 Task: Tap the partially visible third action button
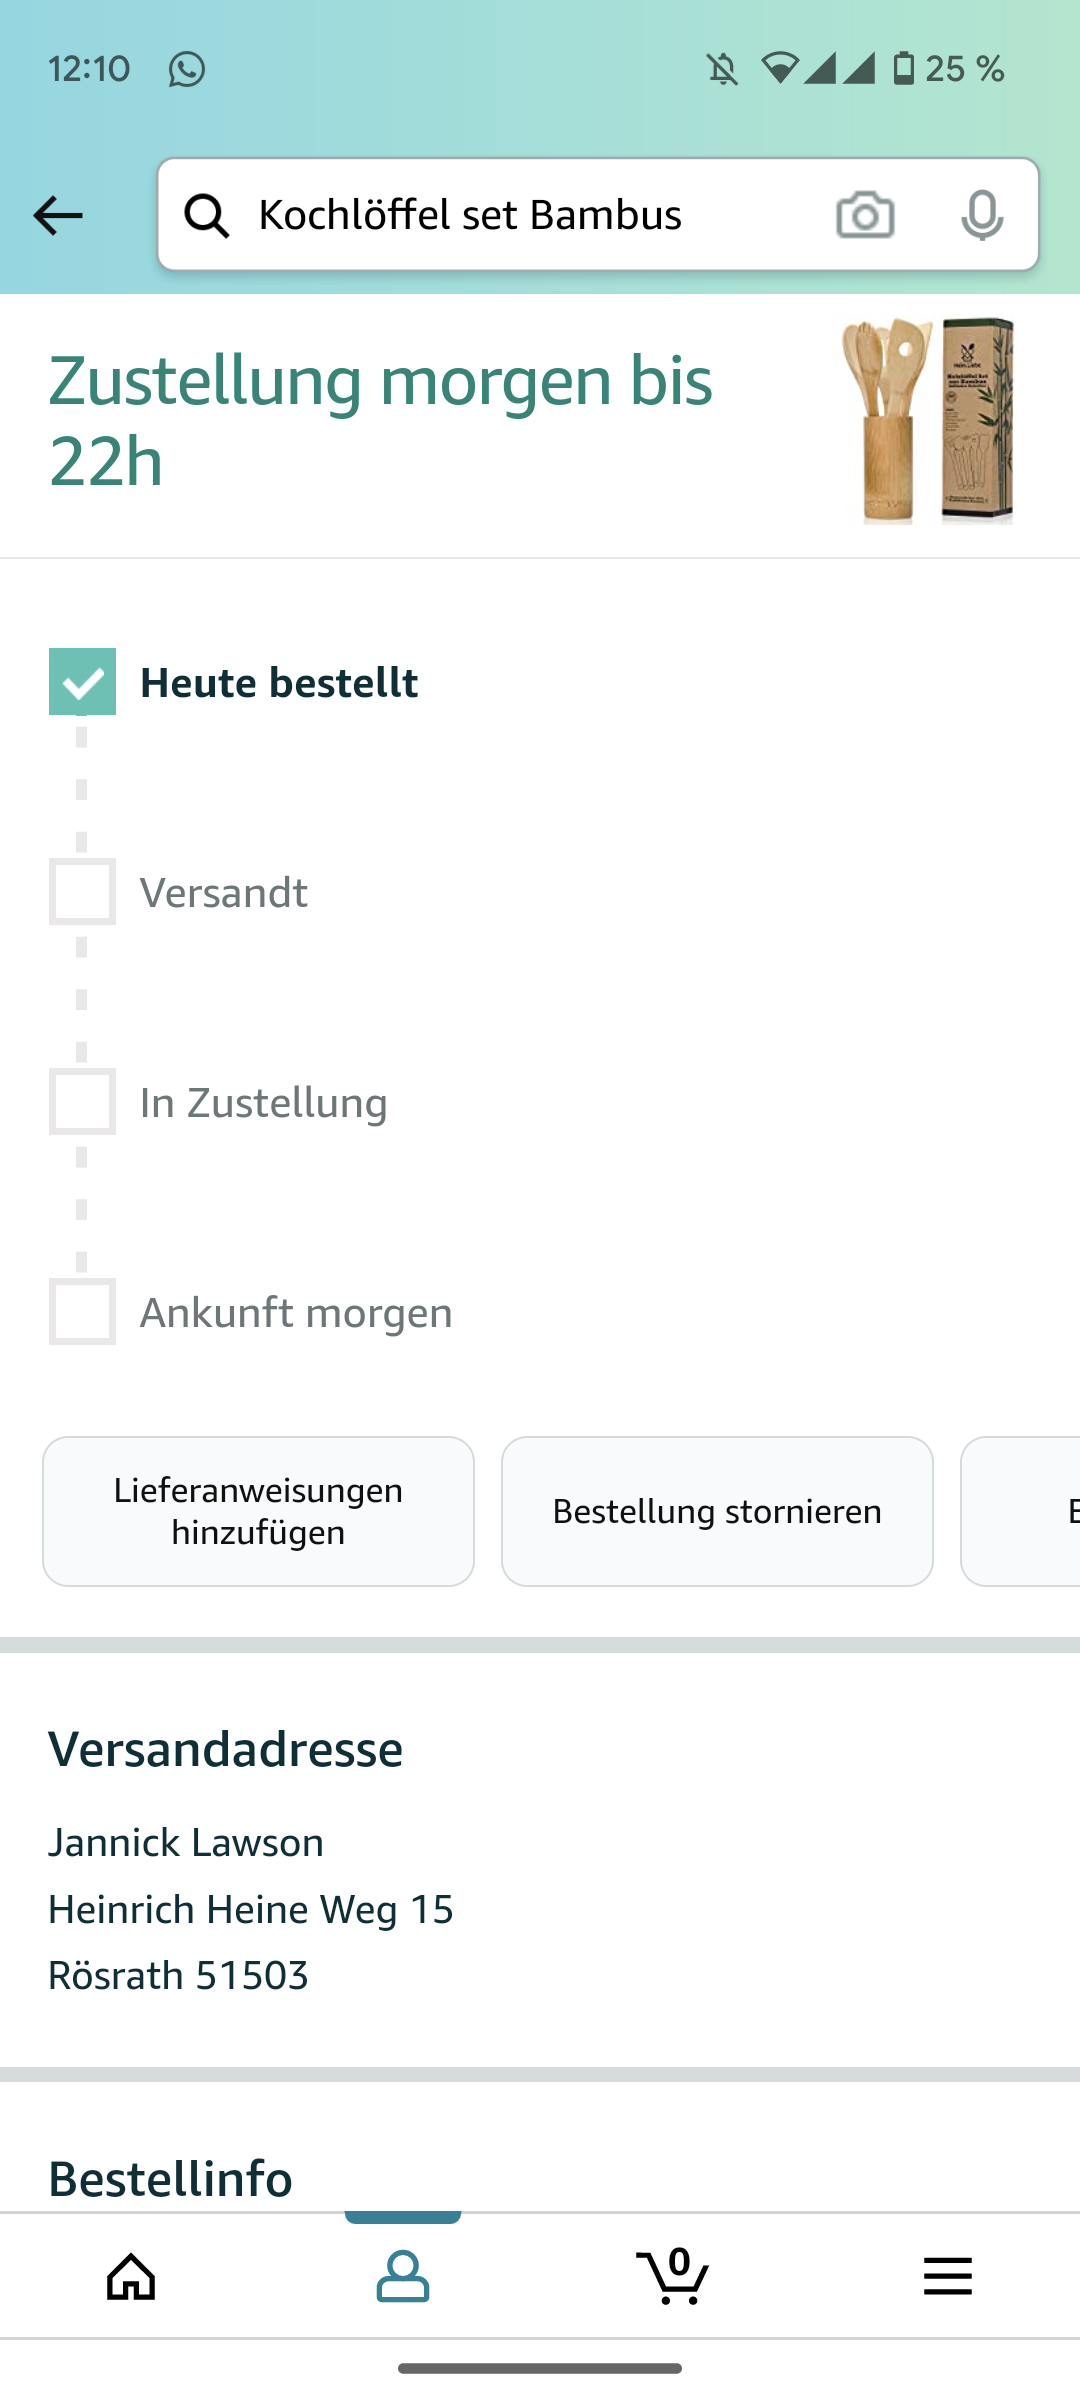(x=1022, y=1511)
